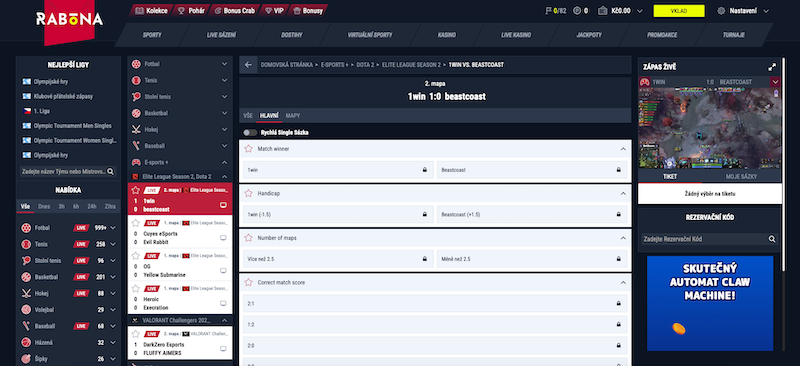Star the Handicap market
The width and height of the screenshot is (800, 366).
(x=248, y=193)
